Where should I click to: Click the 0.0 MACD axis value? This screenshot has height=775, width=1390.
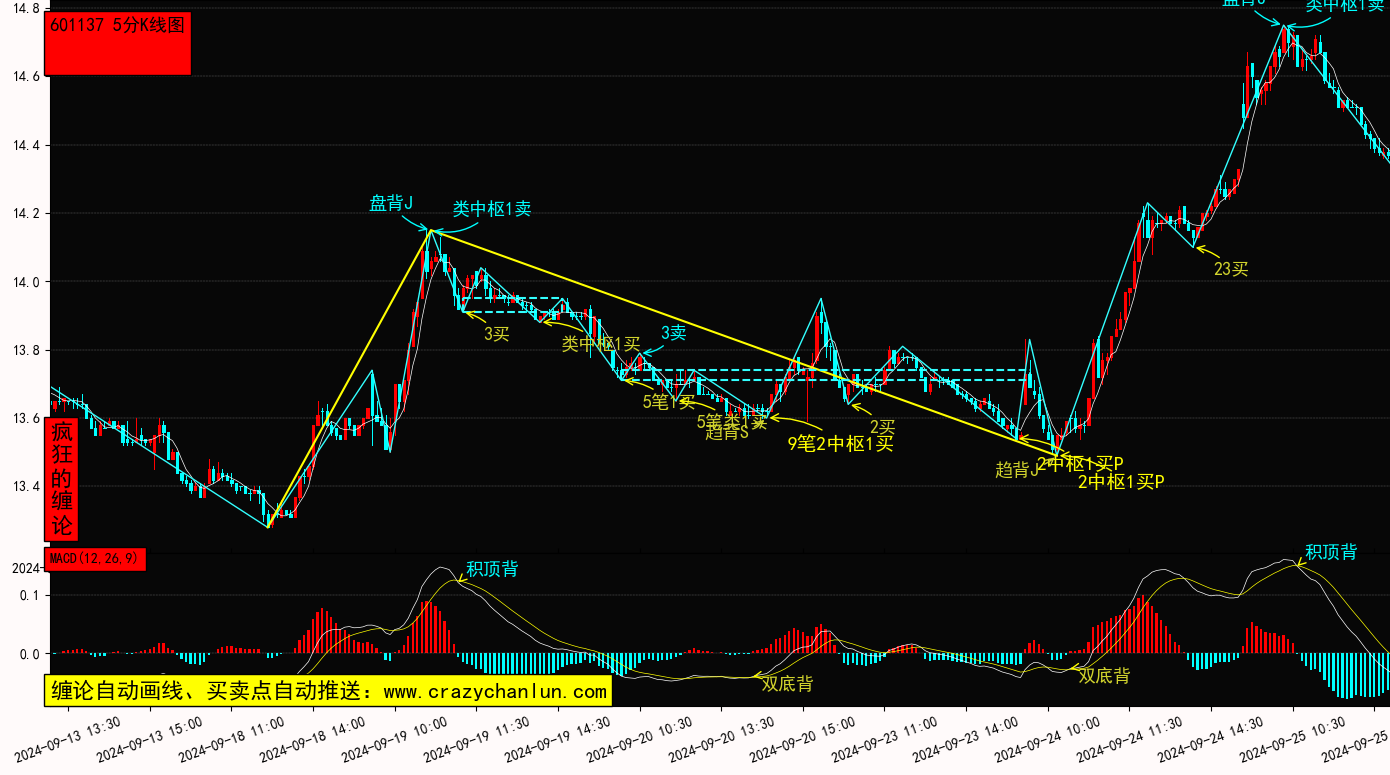click(x=28, y=654)
